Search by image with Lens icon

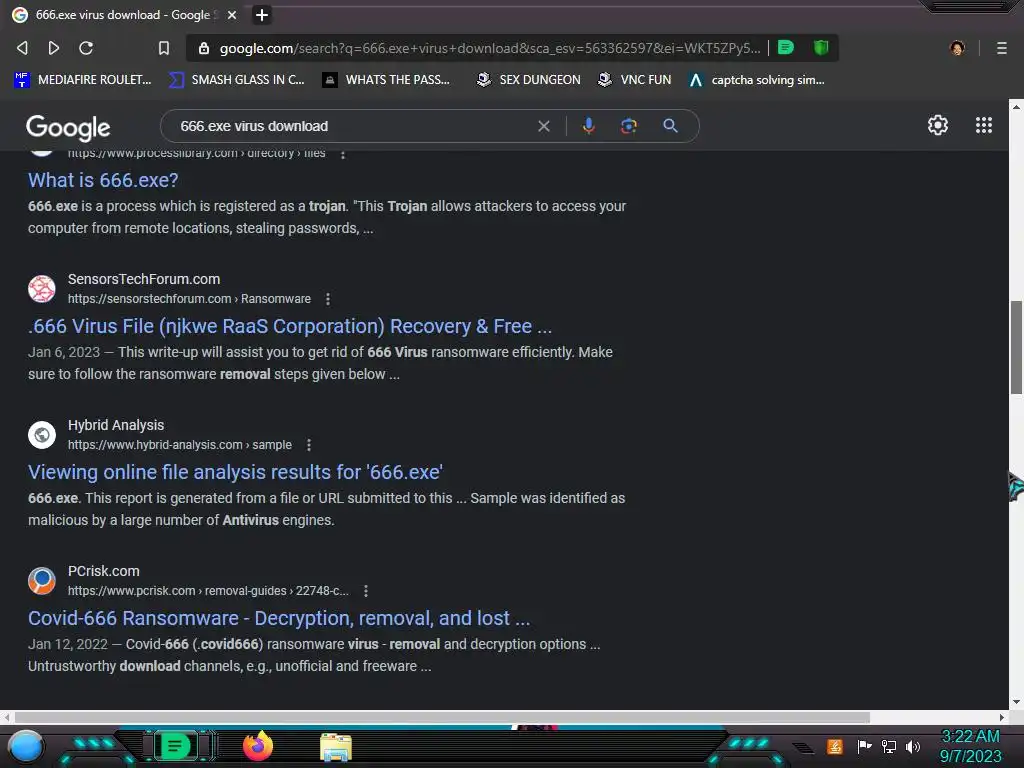[x=628, y=126]
